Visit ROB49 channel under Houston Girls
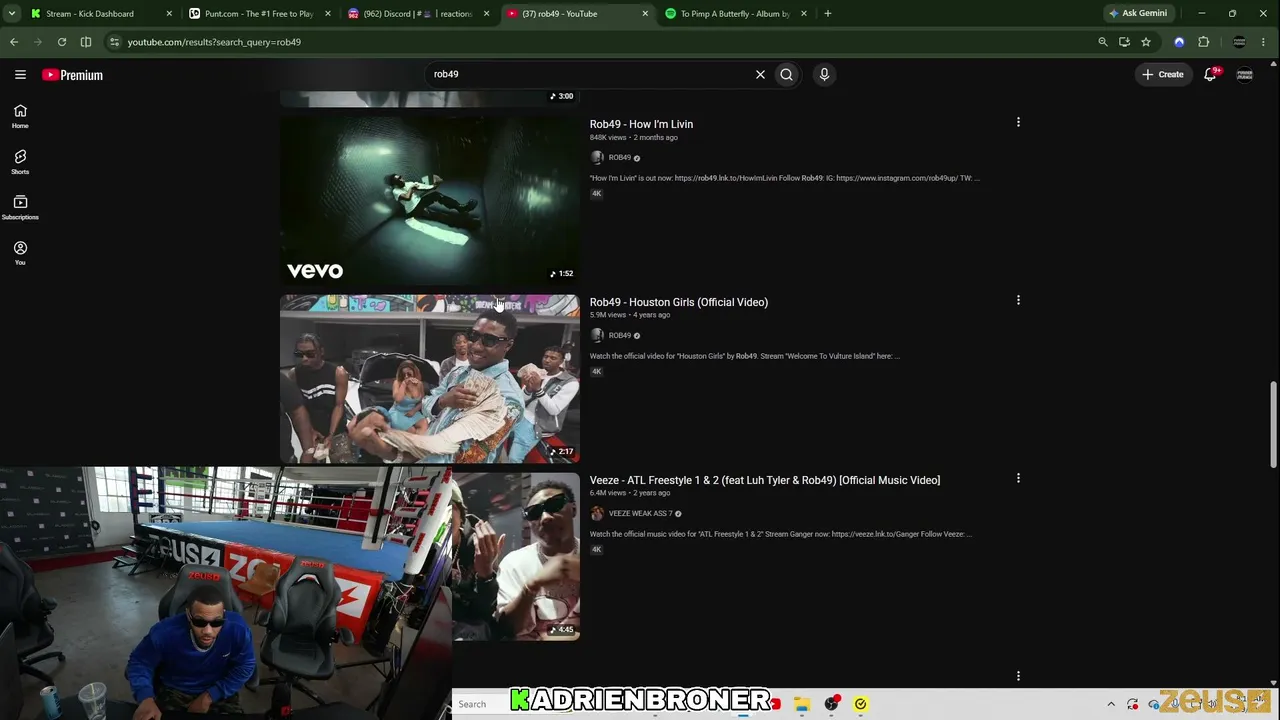The width and height of the screenshot is (1280, 720). click(x=620, y=336)
